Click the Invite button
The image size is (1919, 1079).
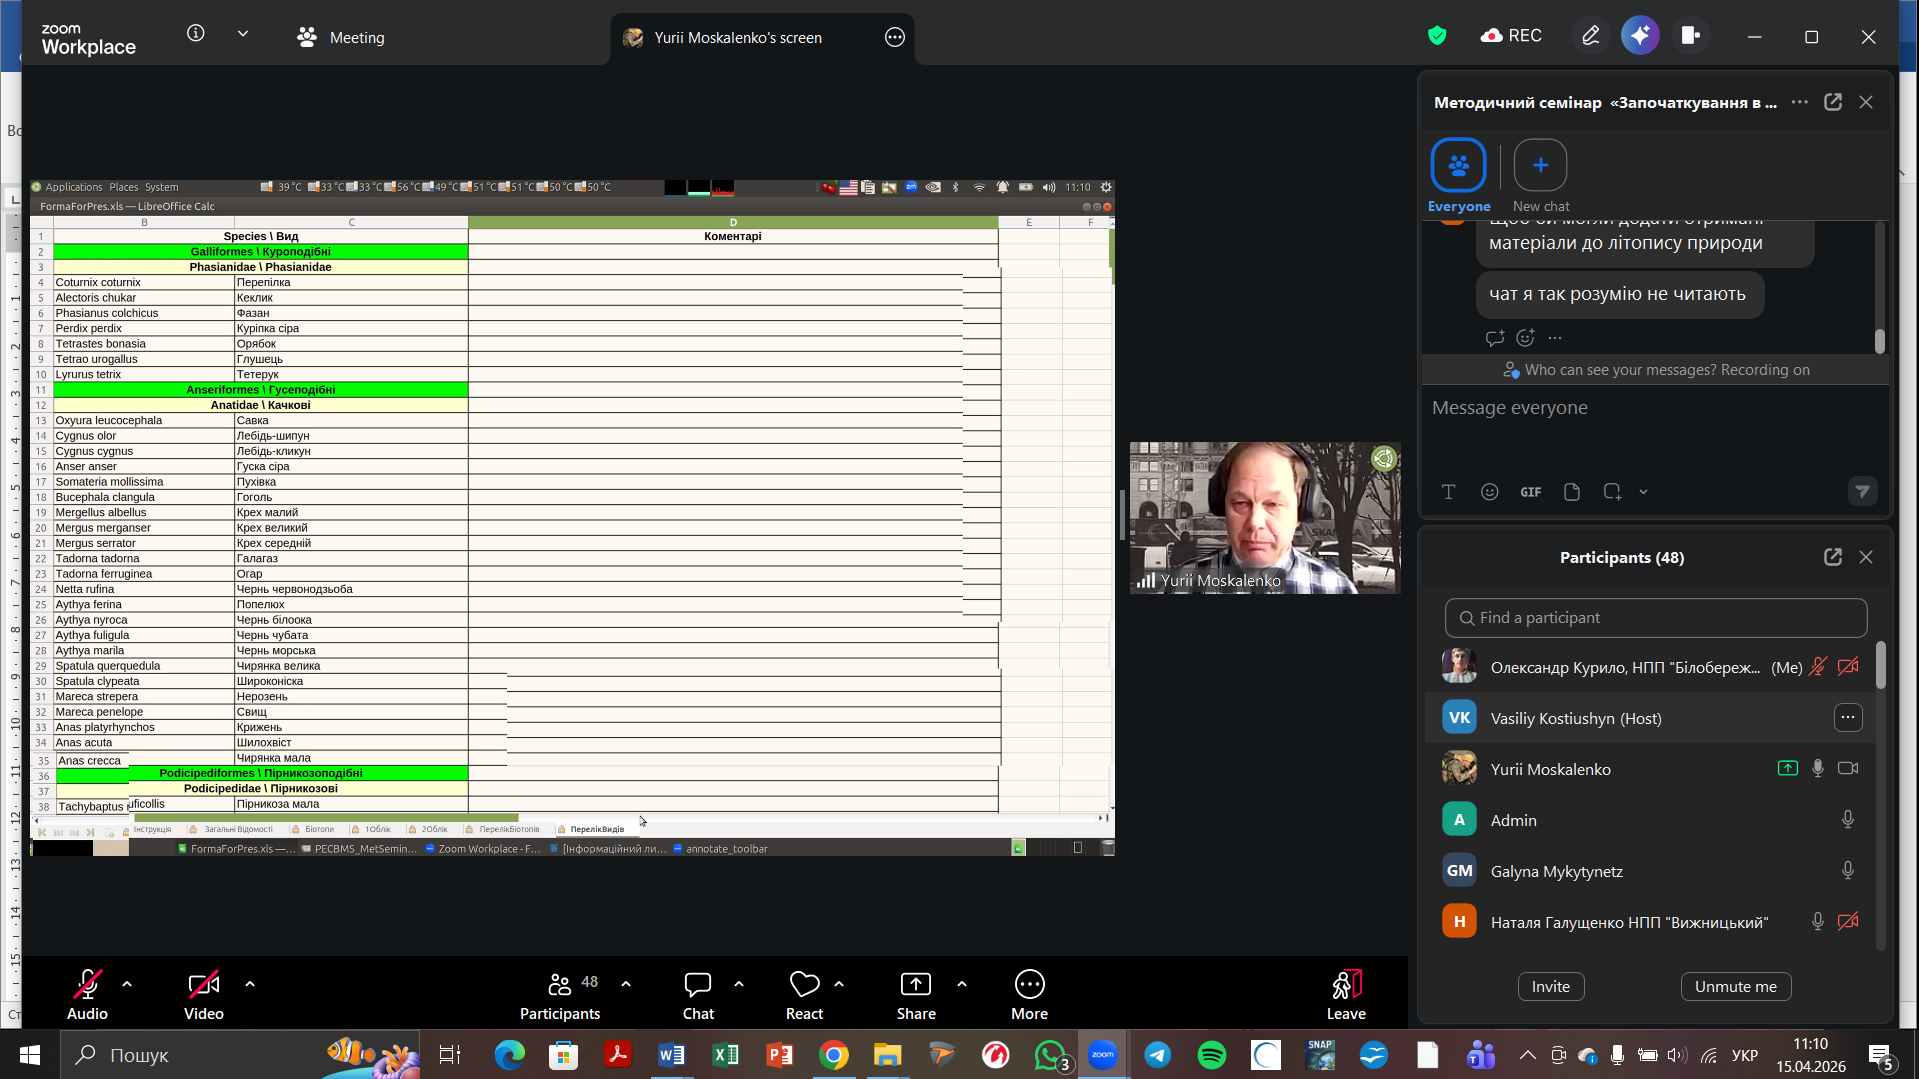tap(1550, 986)
